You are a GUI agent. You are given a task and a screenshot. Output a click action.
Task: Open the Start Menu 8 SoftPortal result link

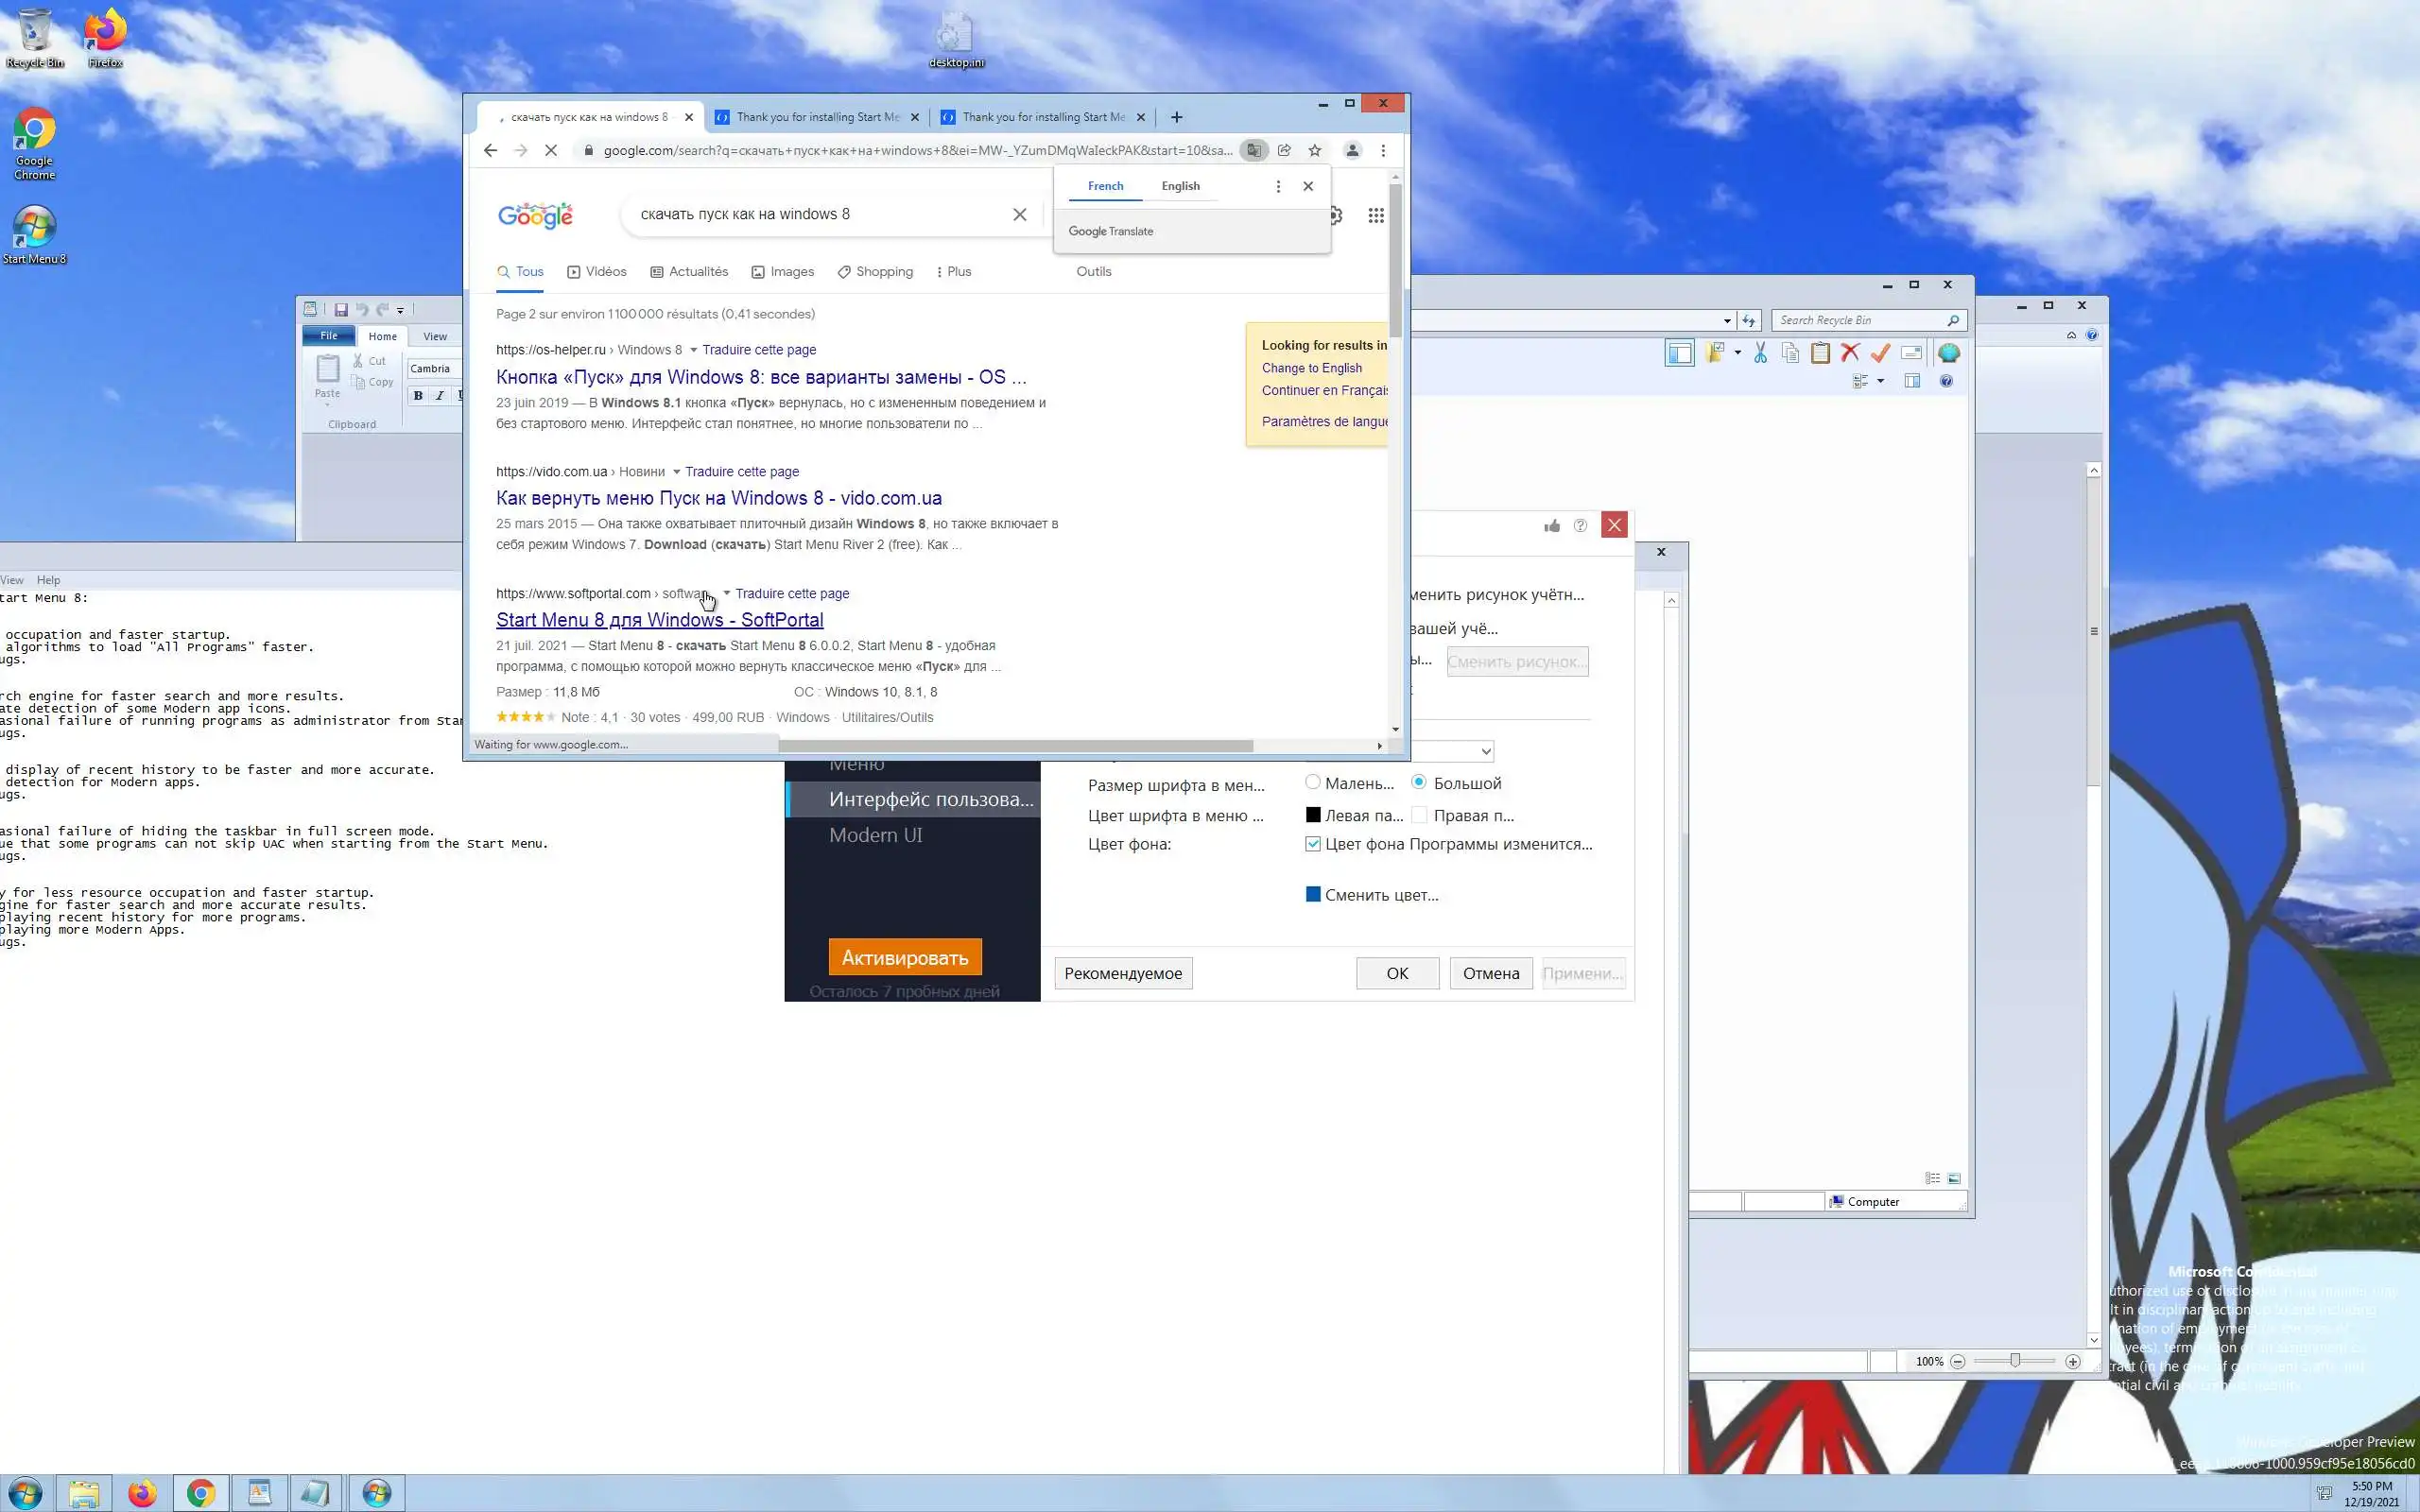point(659,620)
